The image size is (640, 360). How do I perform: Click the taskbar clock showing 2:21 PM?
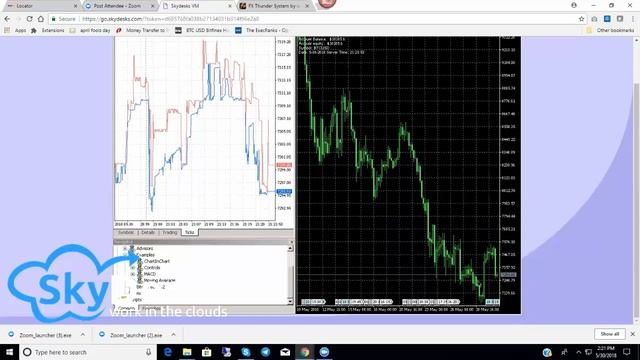[605, 352]
